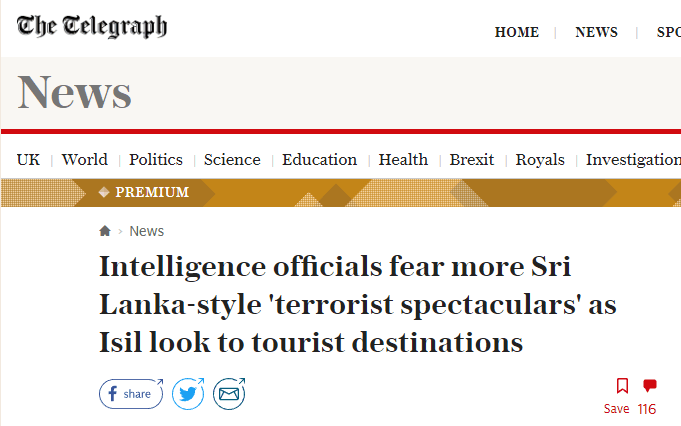Click the Facebook share icon button
The height and width of the screenshot is (426, 681).
coord(131,394)
